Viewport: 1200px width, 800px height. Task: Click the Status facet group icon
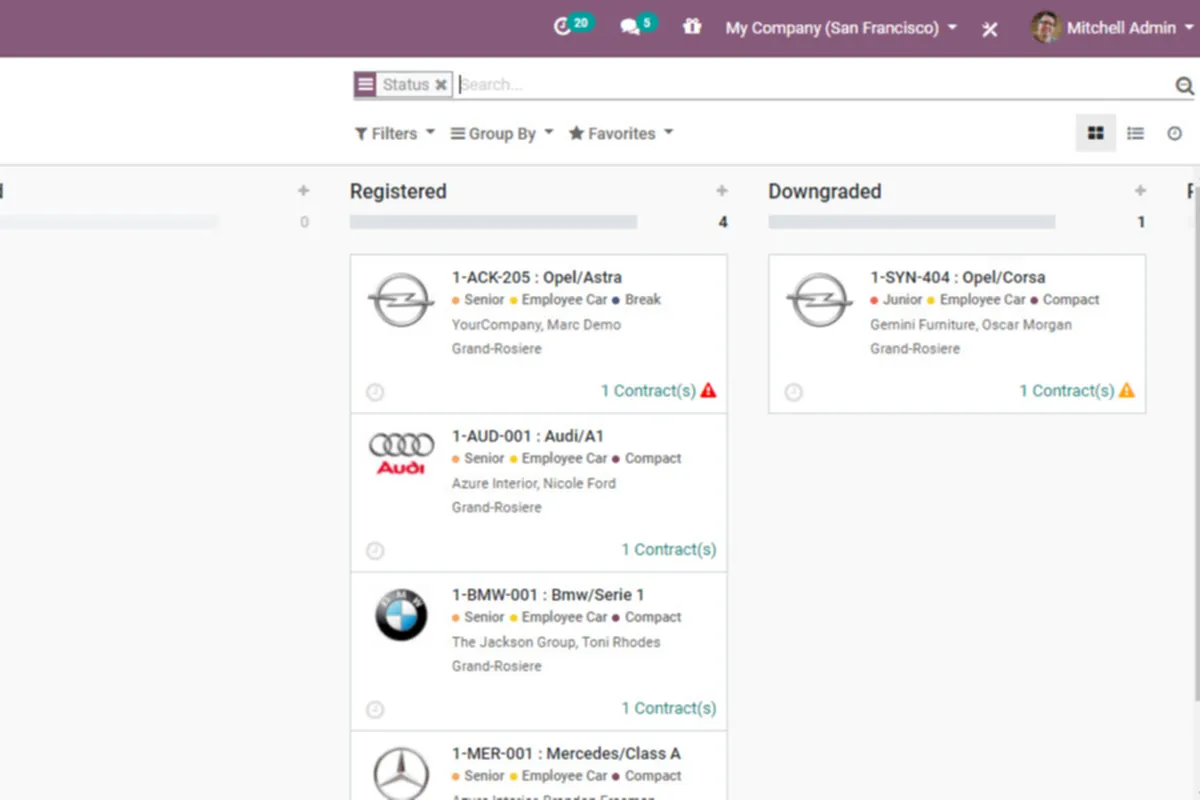click(365, 85)
